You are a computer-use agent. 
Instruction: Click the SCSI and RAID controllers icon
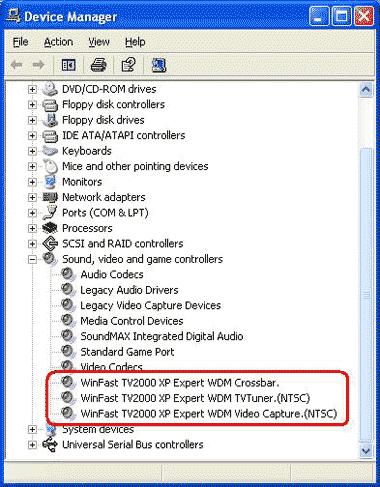pyautogui.click(x=50, y=244)
